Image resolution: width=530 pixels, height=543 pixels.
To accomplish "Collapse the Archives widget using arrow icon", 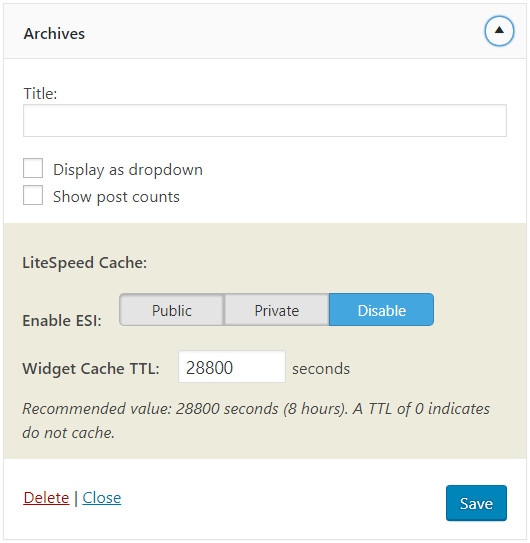I will click(499, 31).
